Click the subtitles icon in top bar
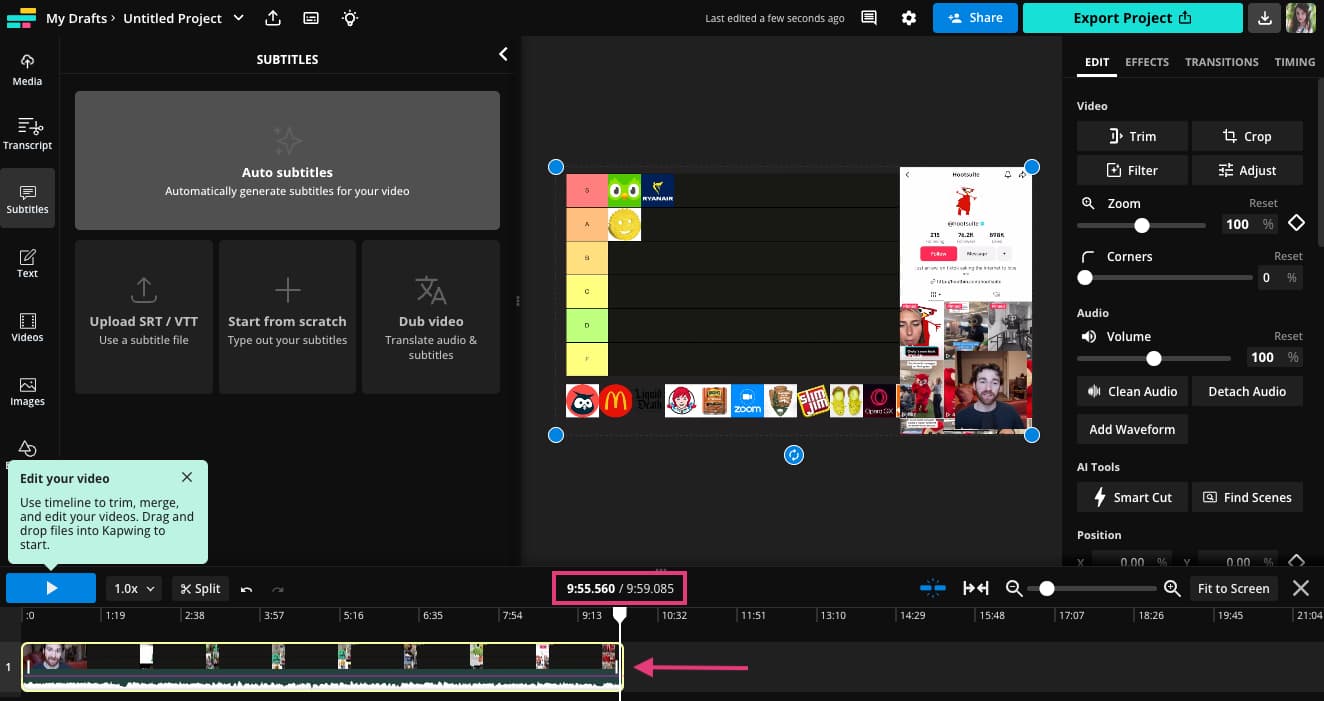This screenshot has width=1324, height=701. coord(311,18)
